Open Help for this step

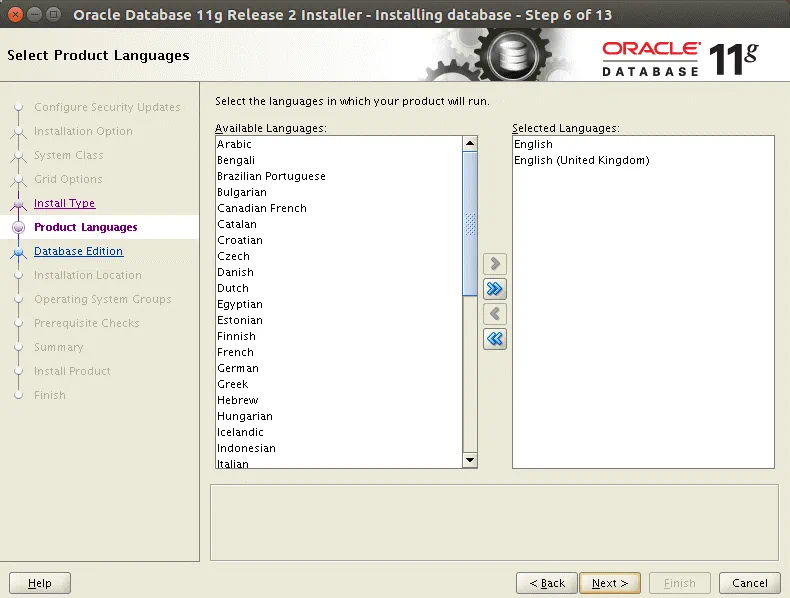[x=40, y=583]
